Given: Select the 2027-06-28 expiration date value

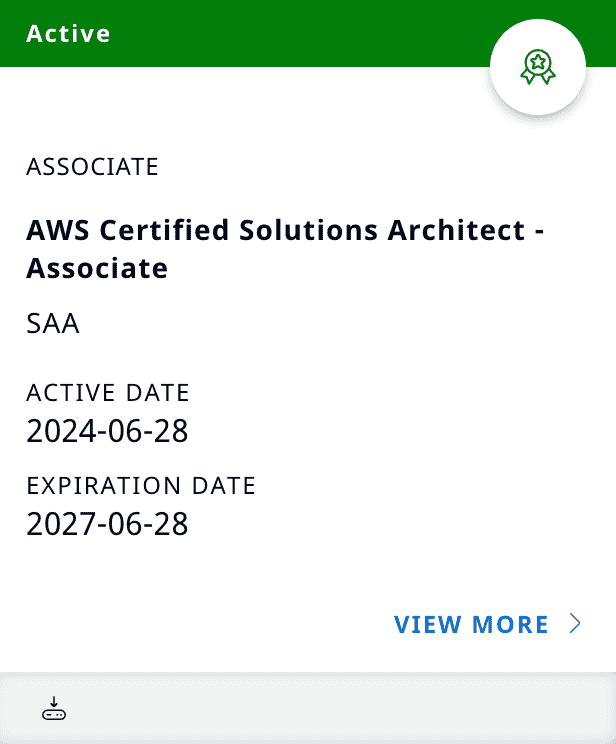Looking at the screenshot, I should (107, 523).
